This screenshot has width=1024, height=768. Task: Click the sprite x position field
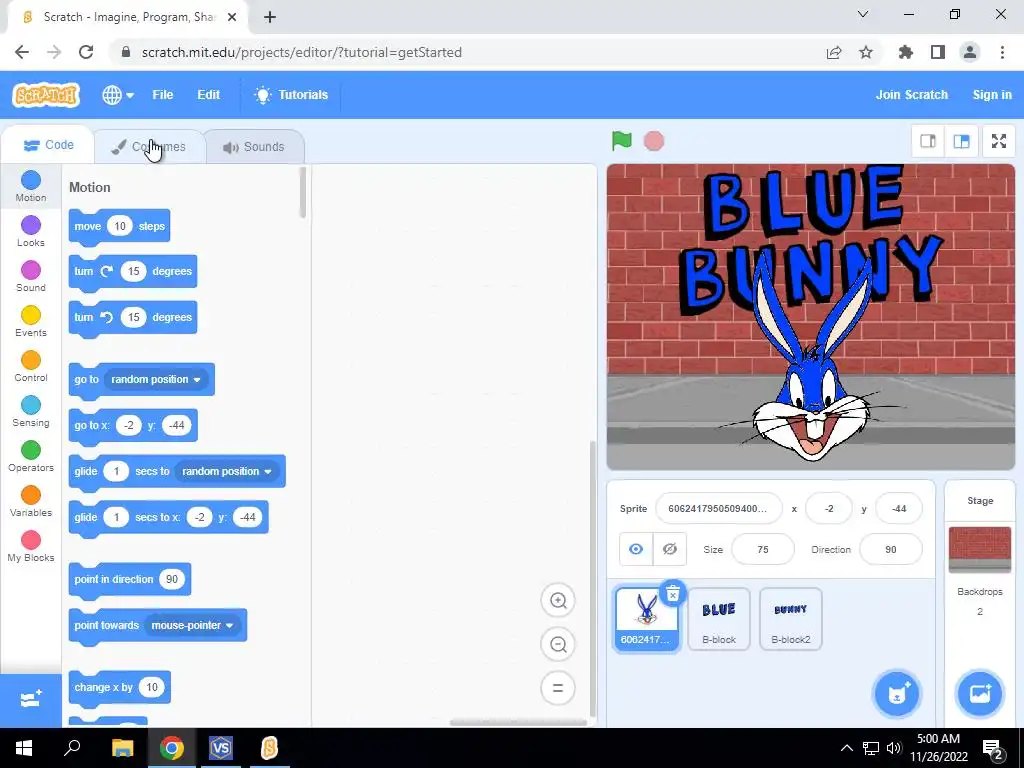pyautogui.click(x=829, y=509)
